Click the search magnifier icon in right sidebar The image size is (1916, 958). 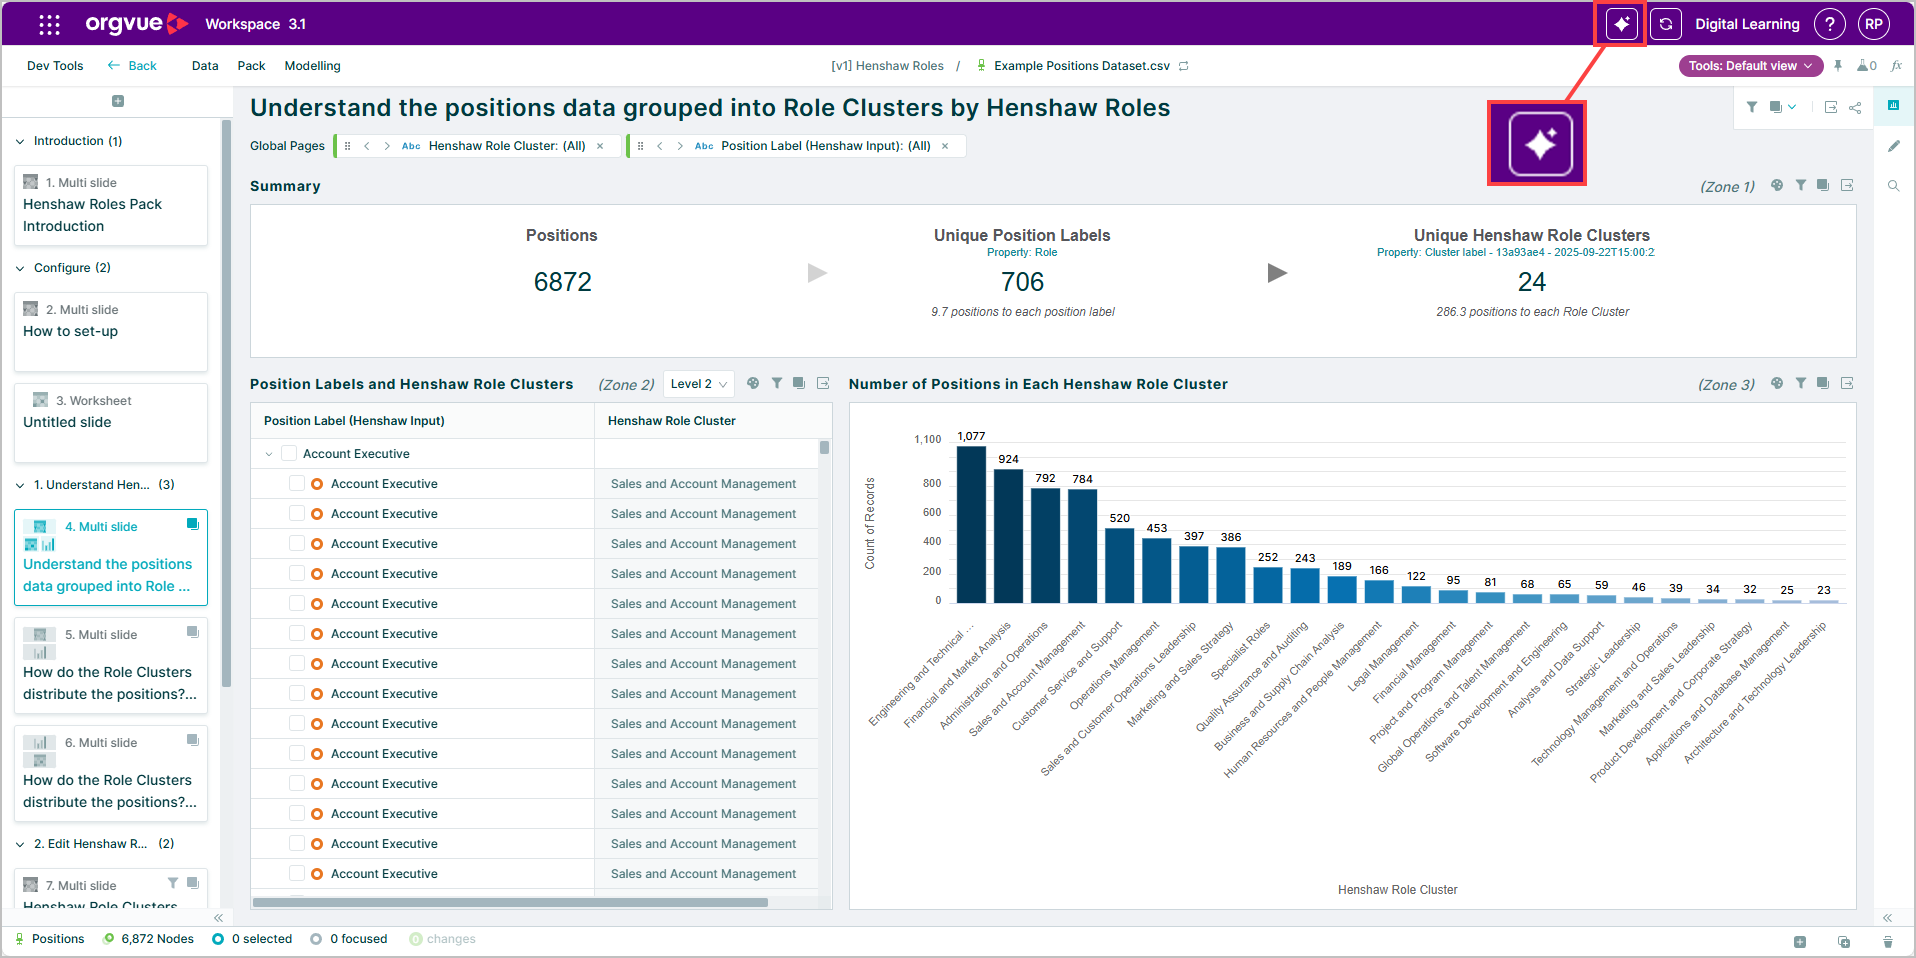coord(1893,186)
